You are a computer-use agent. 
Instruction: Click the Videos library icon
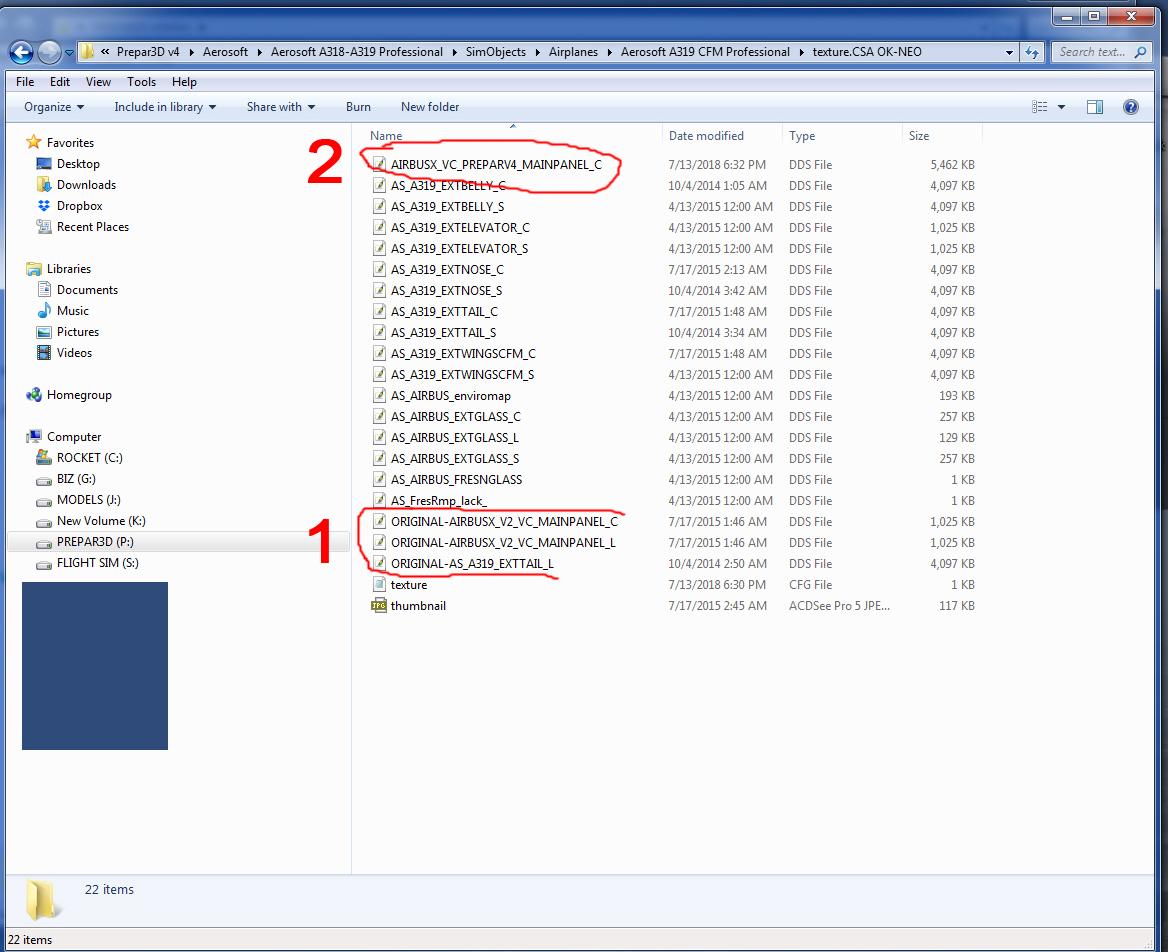[x=44, y=352]
